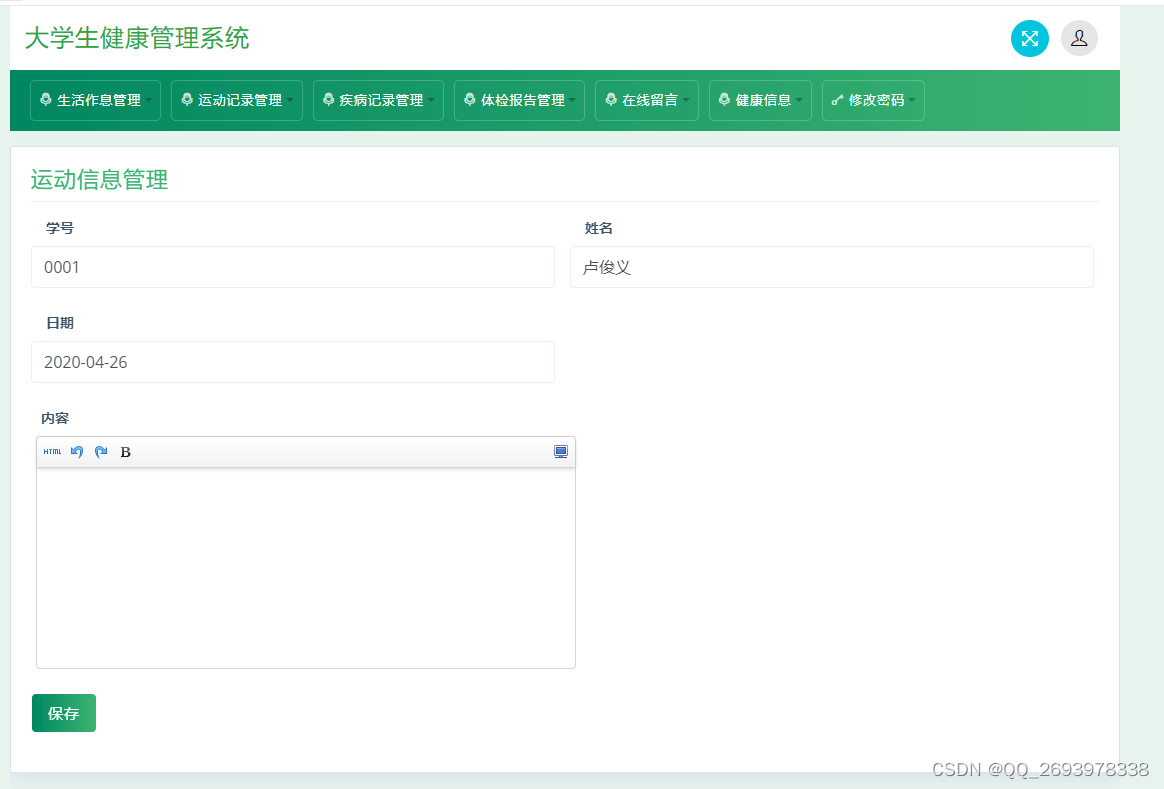This screenshot has width=1164, height=789.
Task: Expand the 修改密码 dropdown
Action: pos(873,100)
